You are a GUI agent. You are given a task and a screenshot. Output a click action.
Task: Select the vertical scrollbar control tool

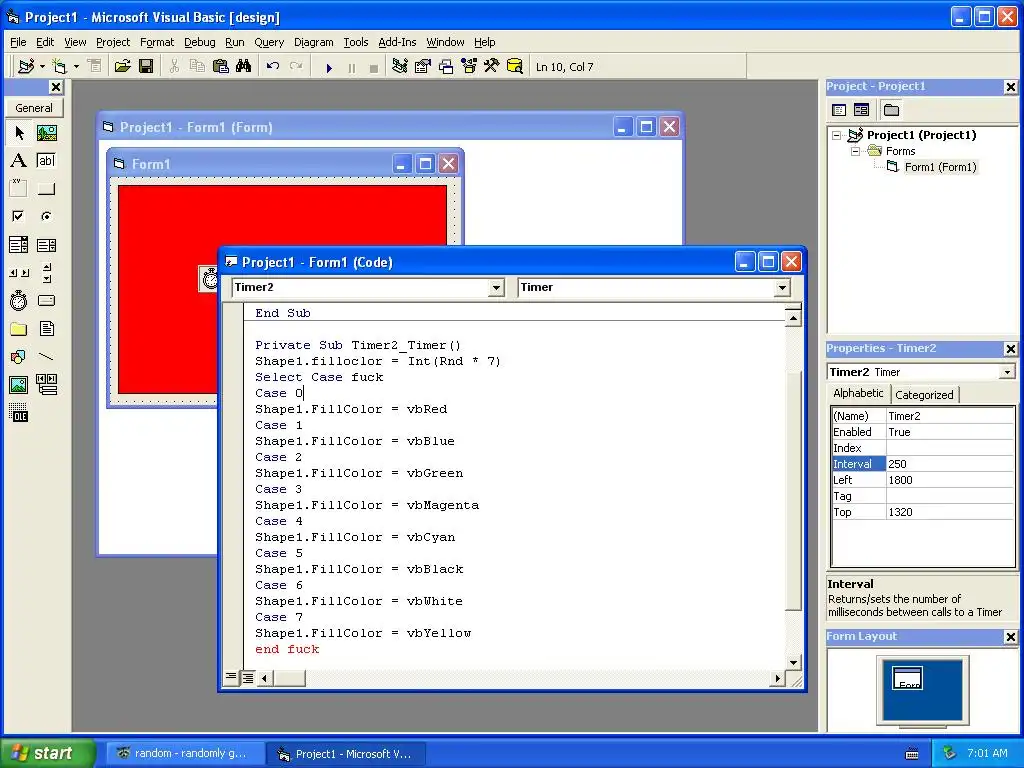(46, 273)
